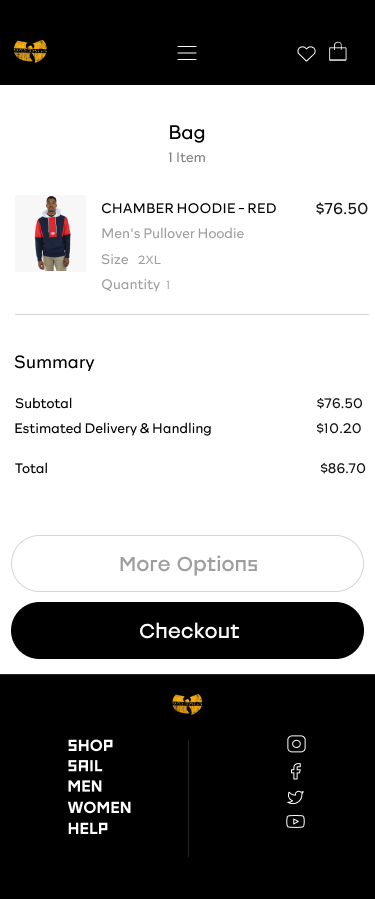Open the Twitter bird icon link
This screenshot has height=899, width=375.
coord(295,797)
